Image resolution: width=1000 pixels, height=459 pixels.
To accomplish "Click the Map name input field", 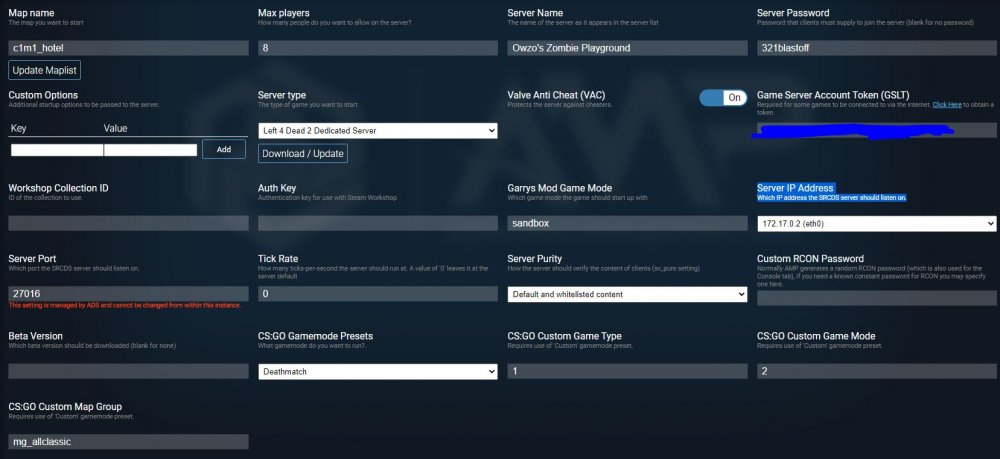I will [x=128, y=48].
